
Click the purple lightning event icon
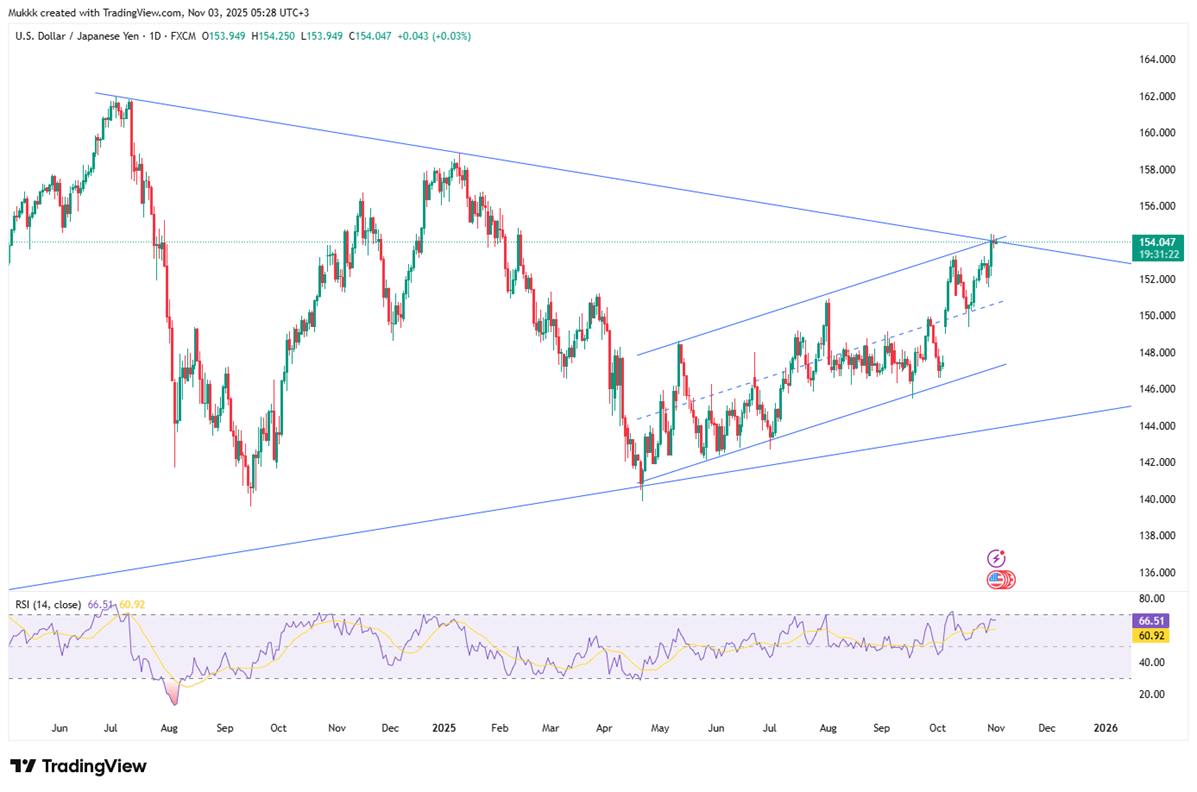[x=996, y=558]
